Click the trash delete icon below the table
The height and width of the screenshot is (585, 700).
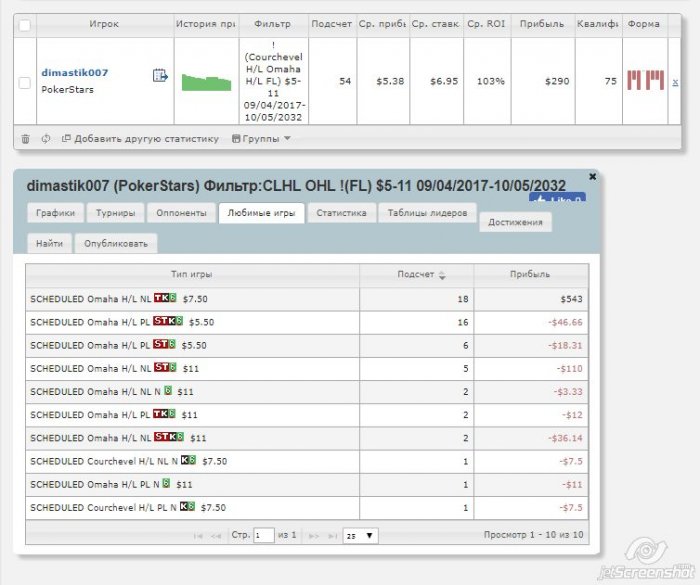tap(25, 139)
